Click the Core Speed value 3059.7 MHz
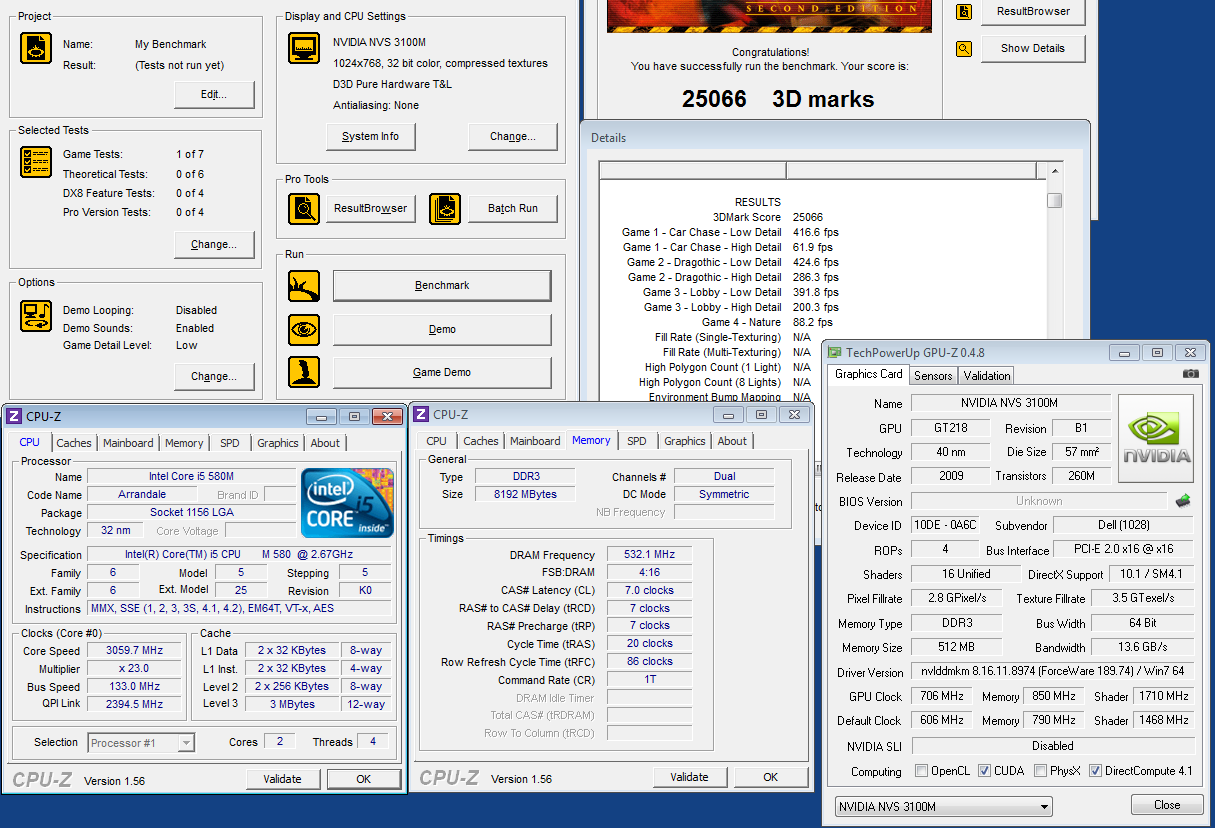 [x=135, y=650]
